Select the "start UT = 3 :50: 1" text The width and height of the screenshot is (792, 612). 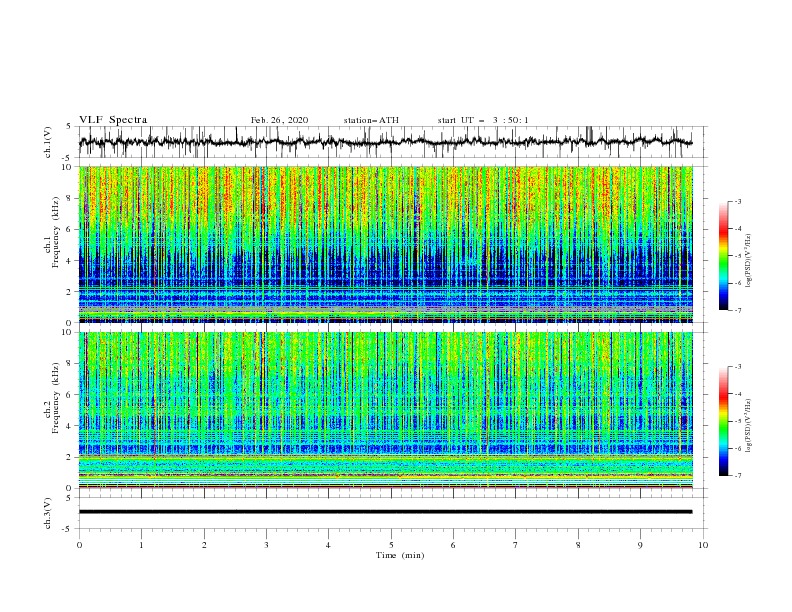483,120
